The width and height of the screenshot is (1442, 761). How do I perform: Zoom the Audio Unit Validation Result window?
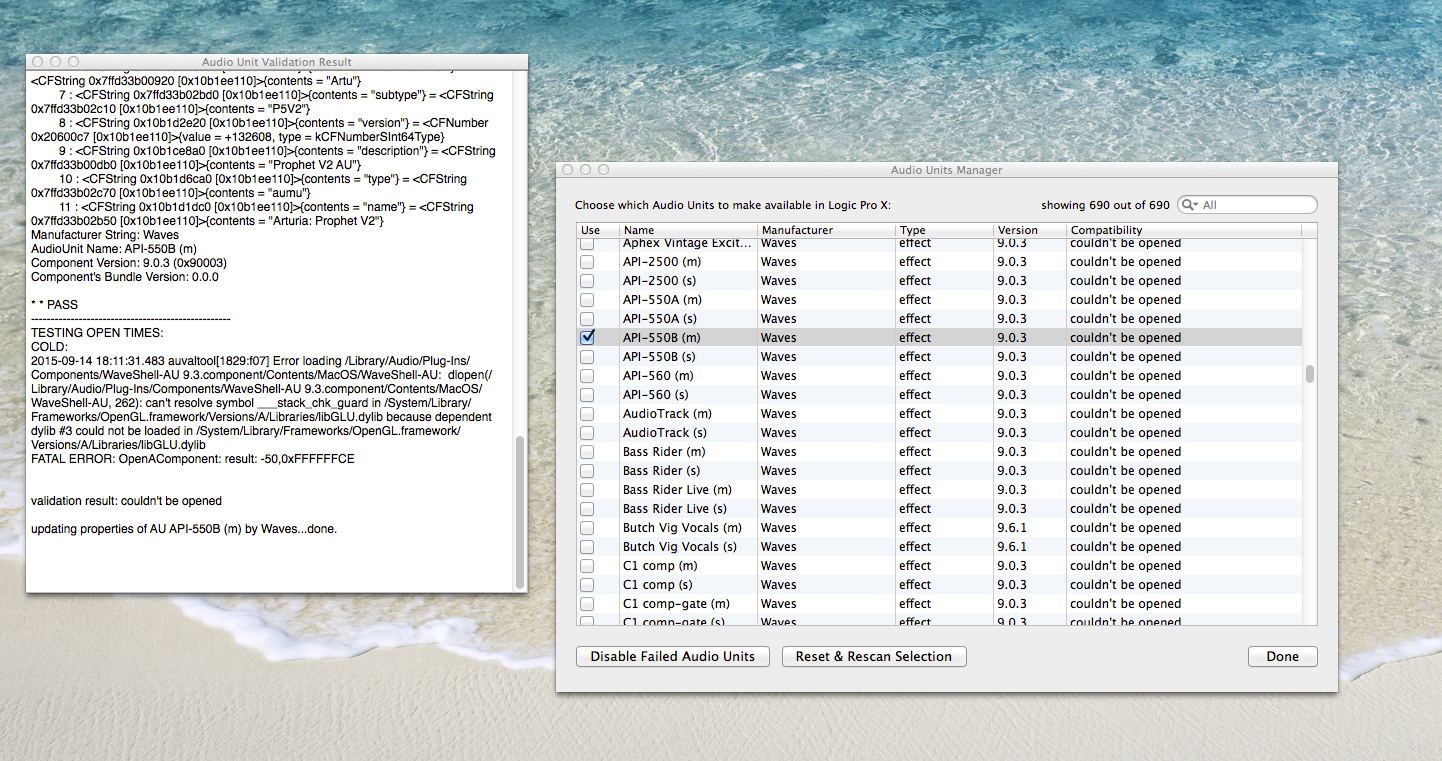coord(73,62)
